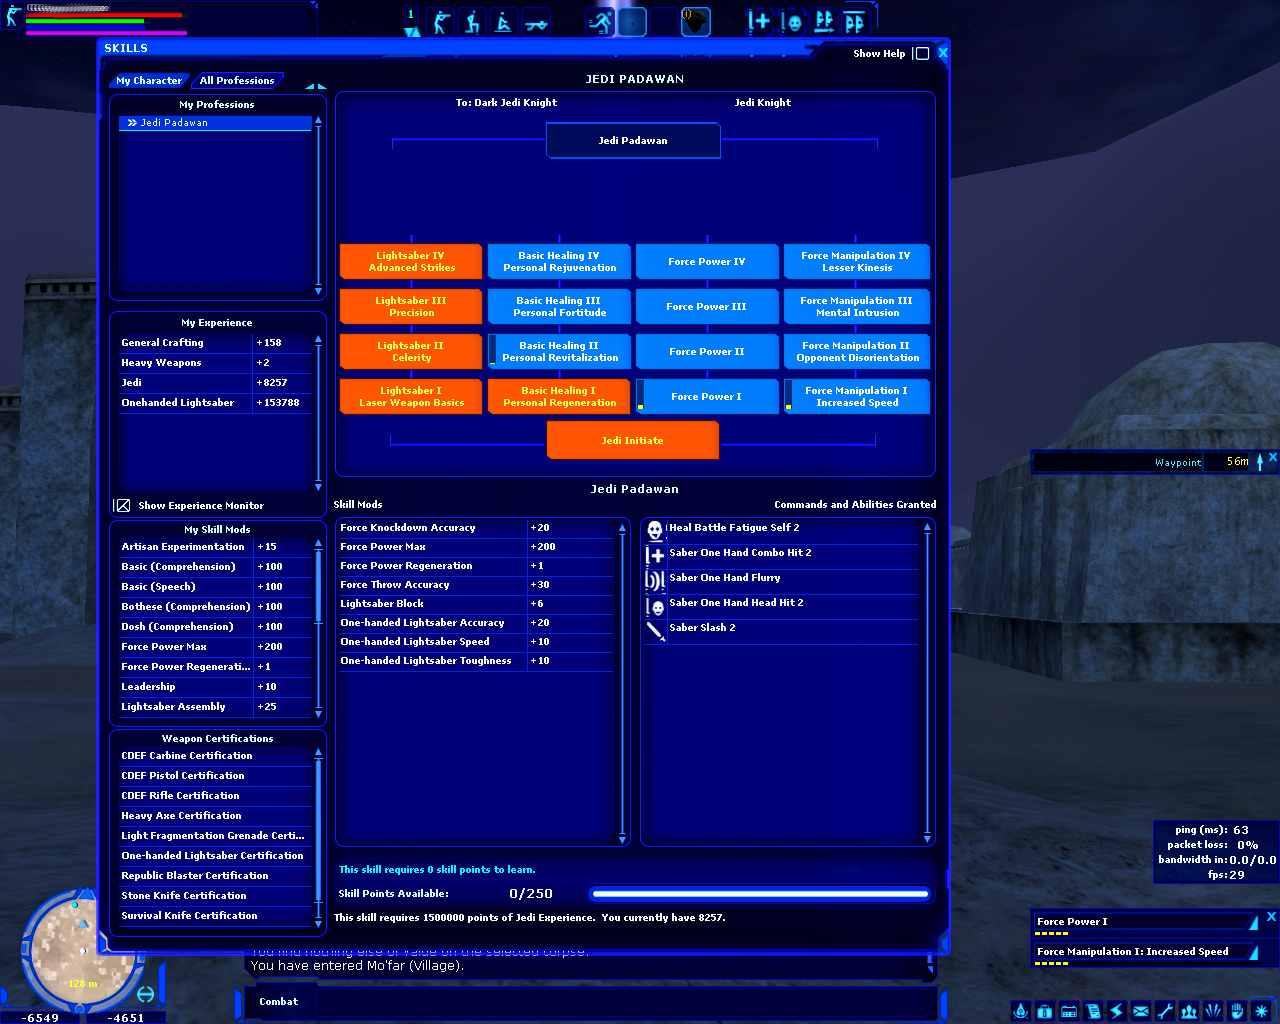Select the Force Power III skill box
Image resolution: width=1280 pixels, height=1024 pixels.
pos(707,307)
